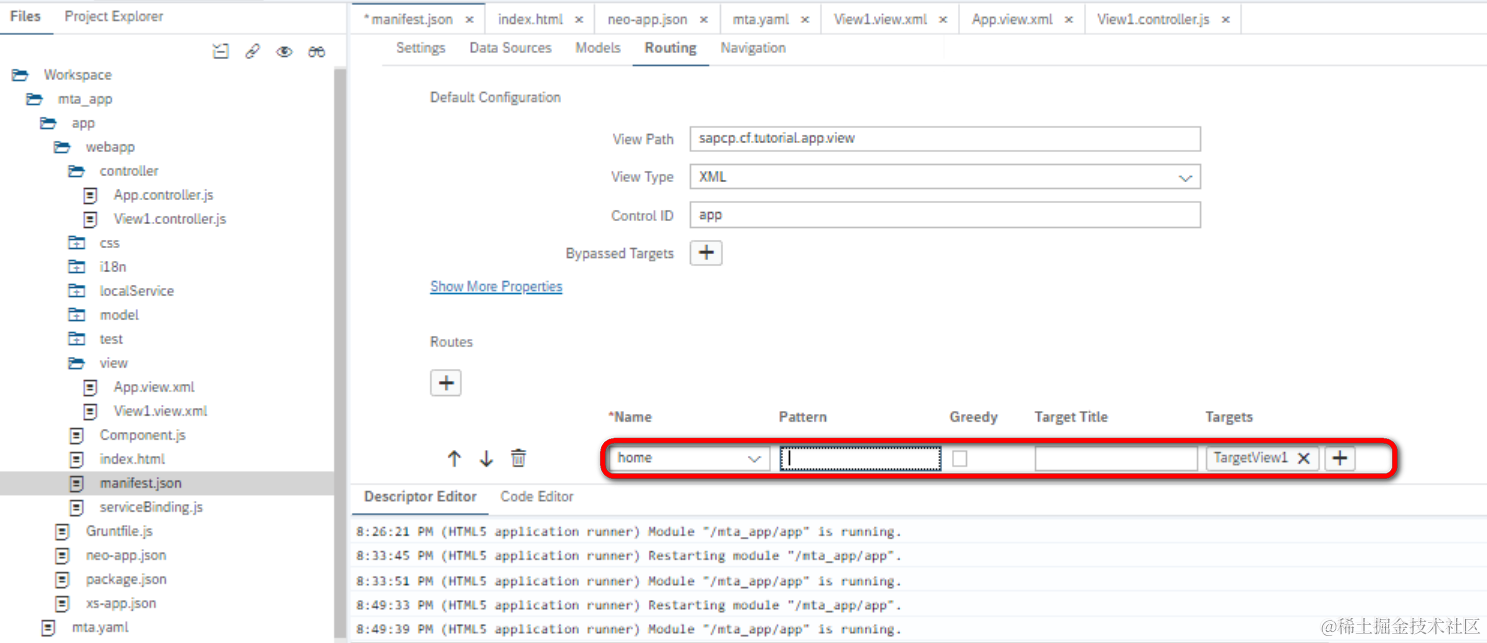Select serviceBinding.js file
The height and width of the screenshot is (643, 1487).
tap(151, 507)
